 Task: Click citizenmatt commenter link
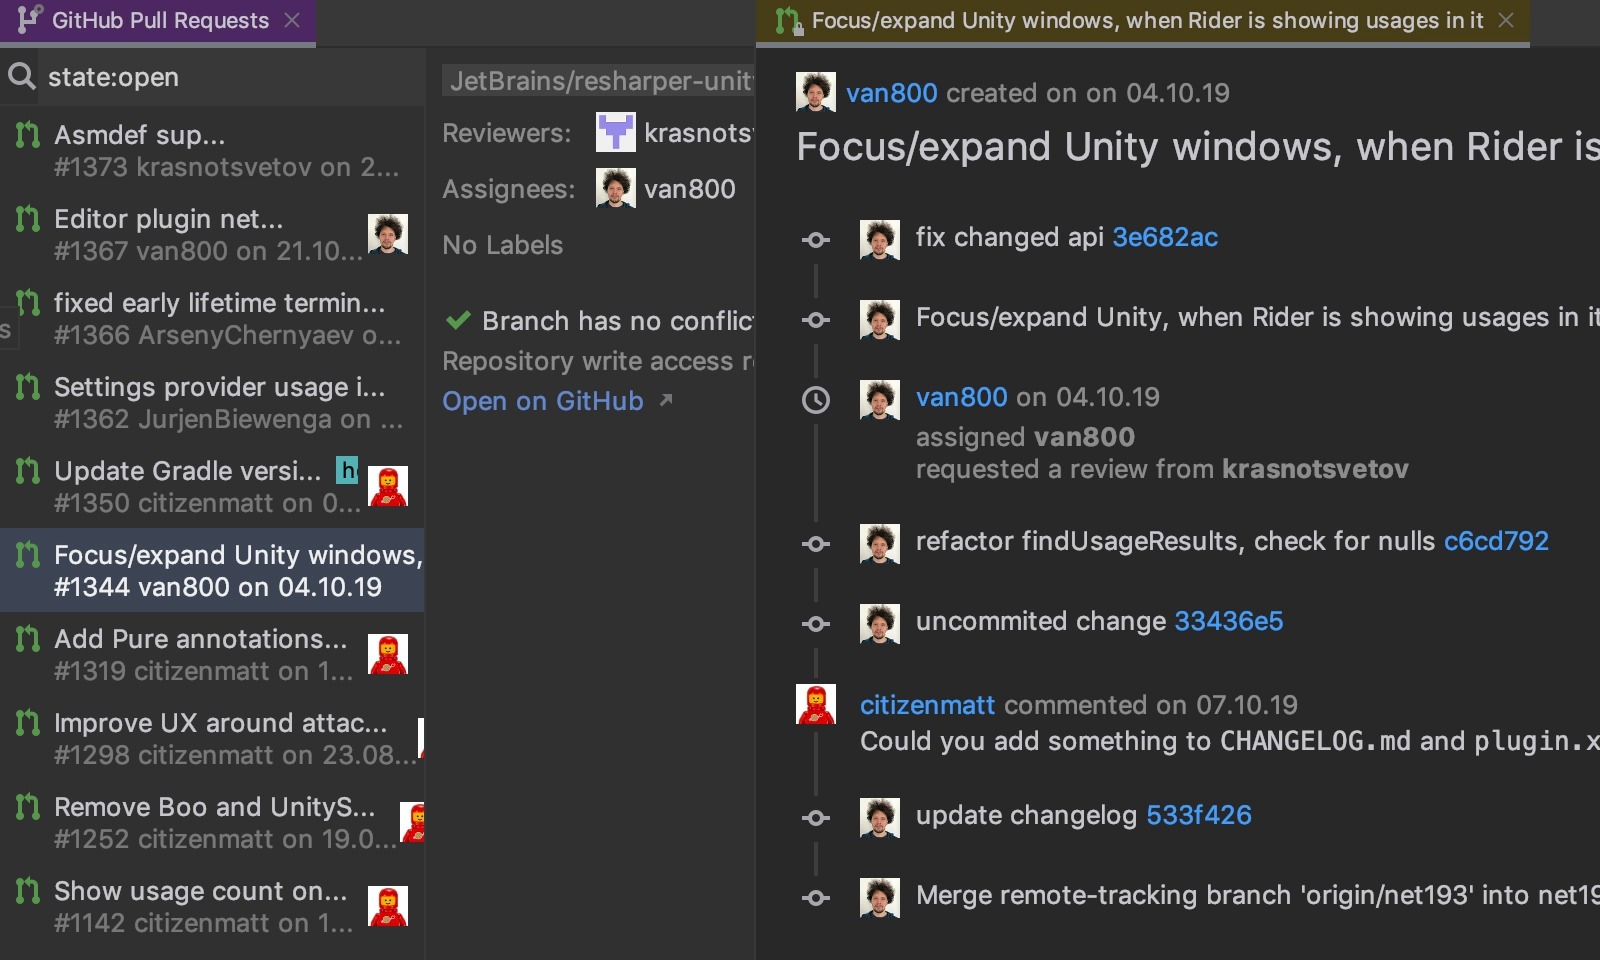[x=927, y=705]
